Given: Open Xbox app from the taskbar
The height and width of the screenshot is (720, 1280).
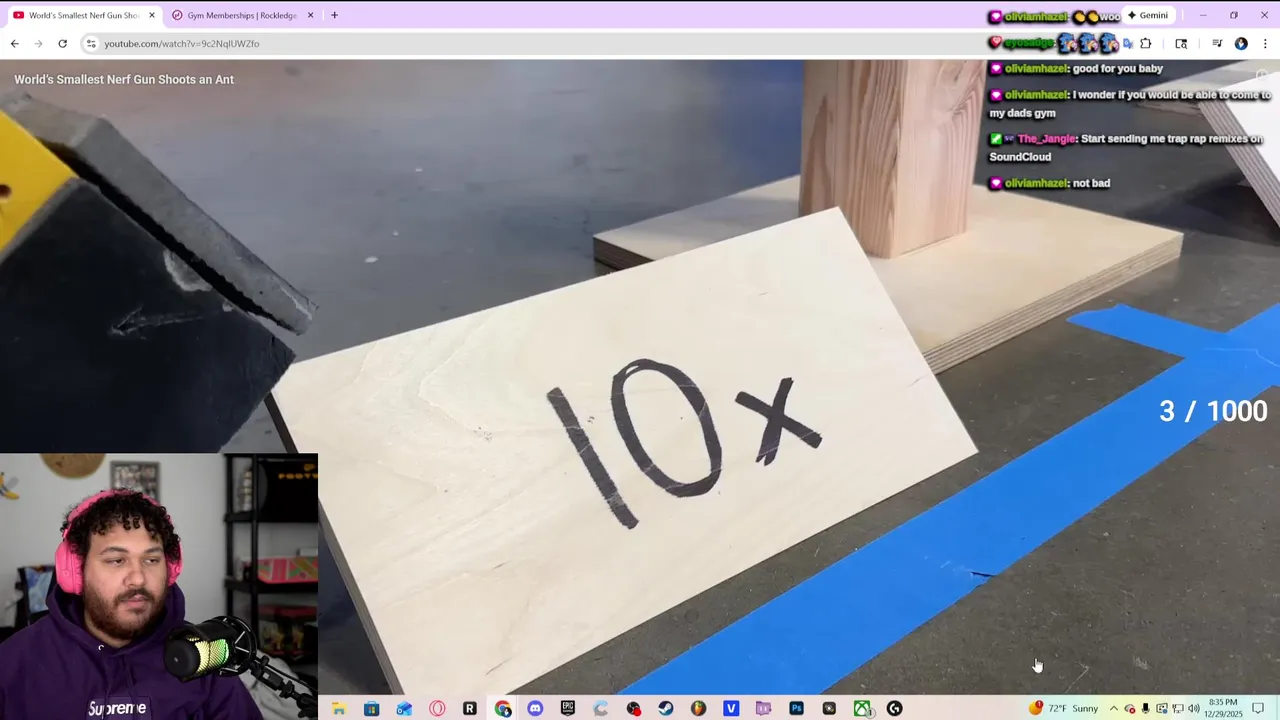Looking at the screenshot, I should pos(861,708).
